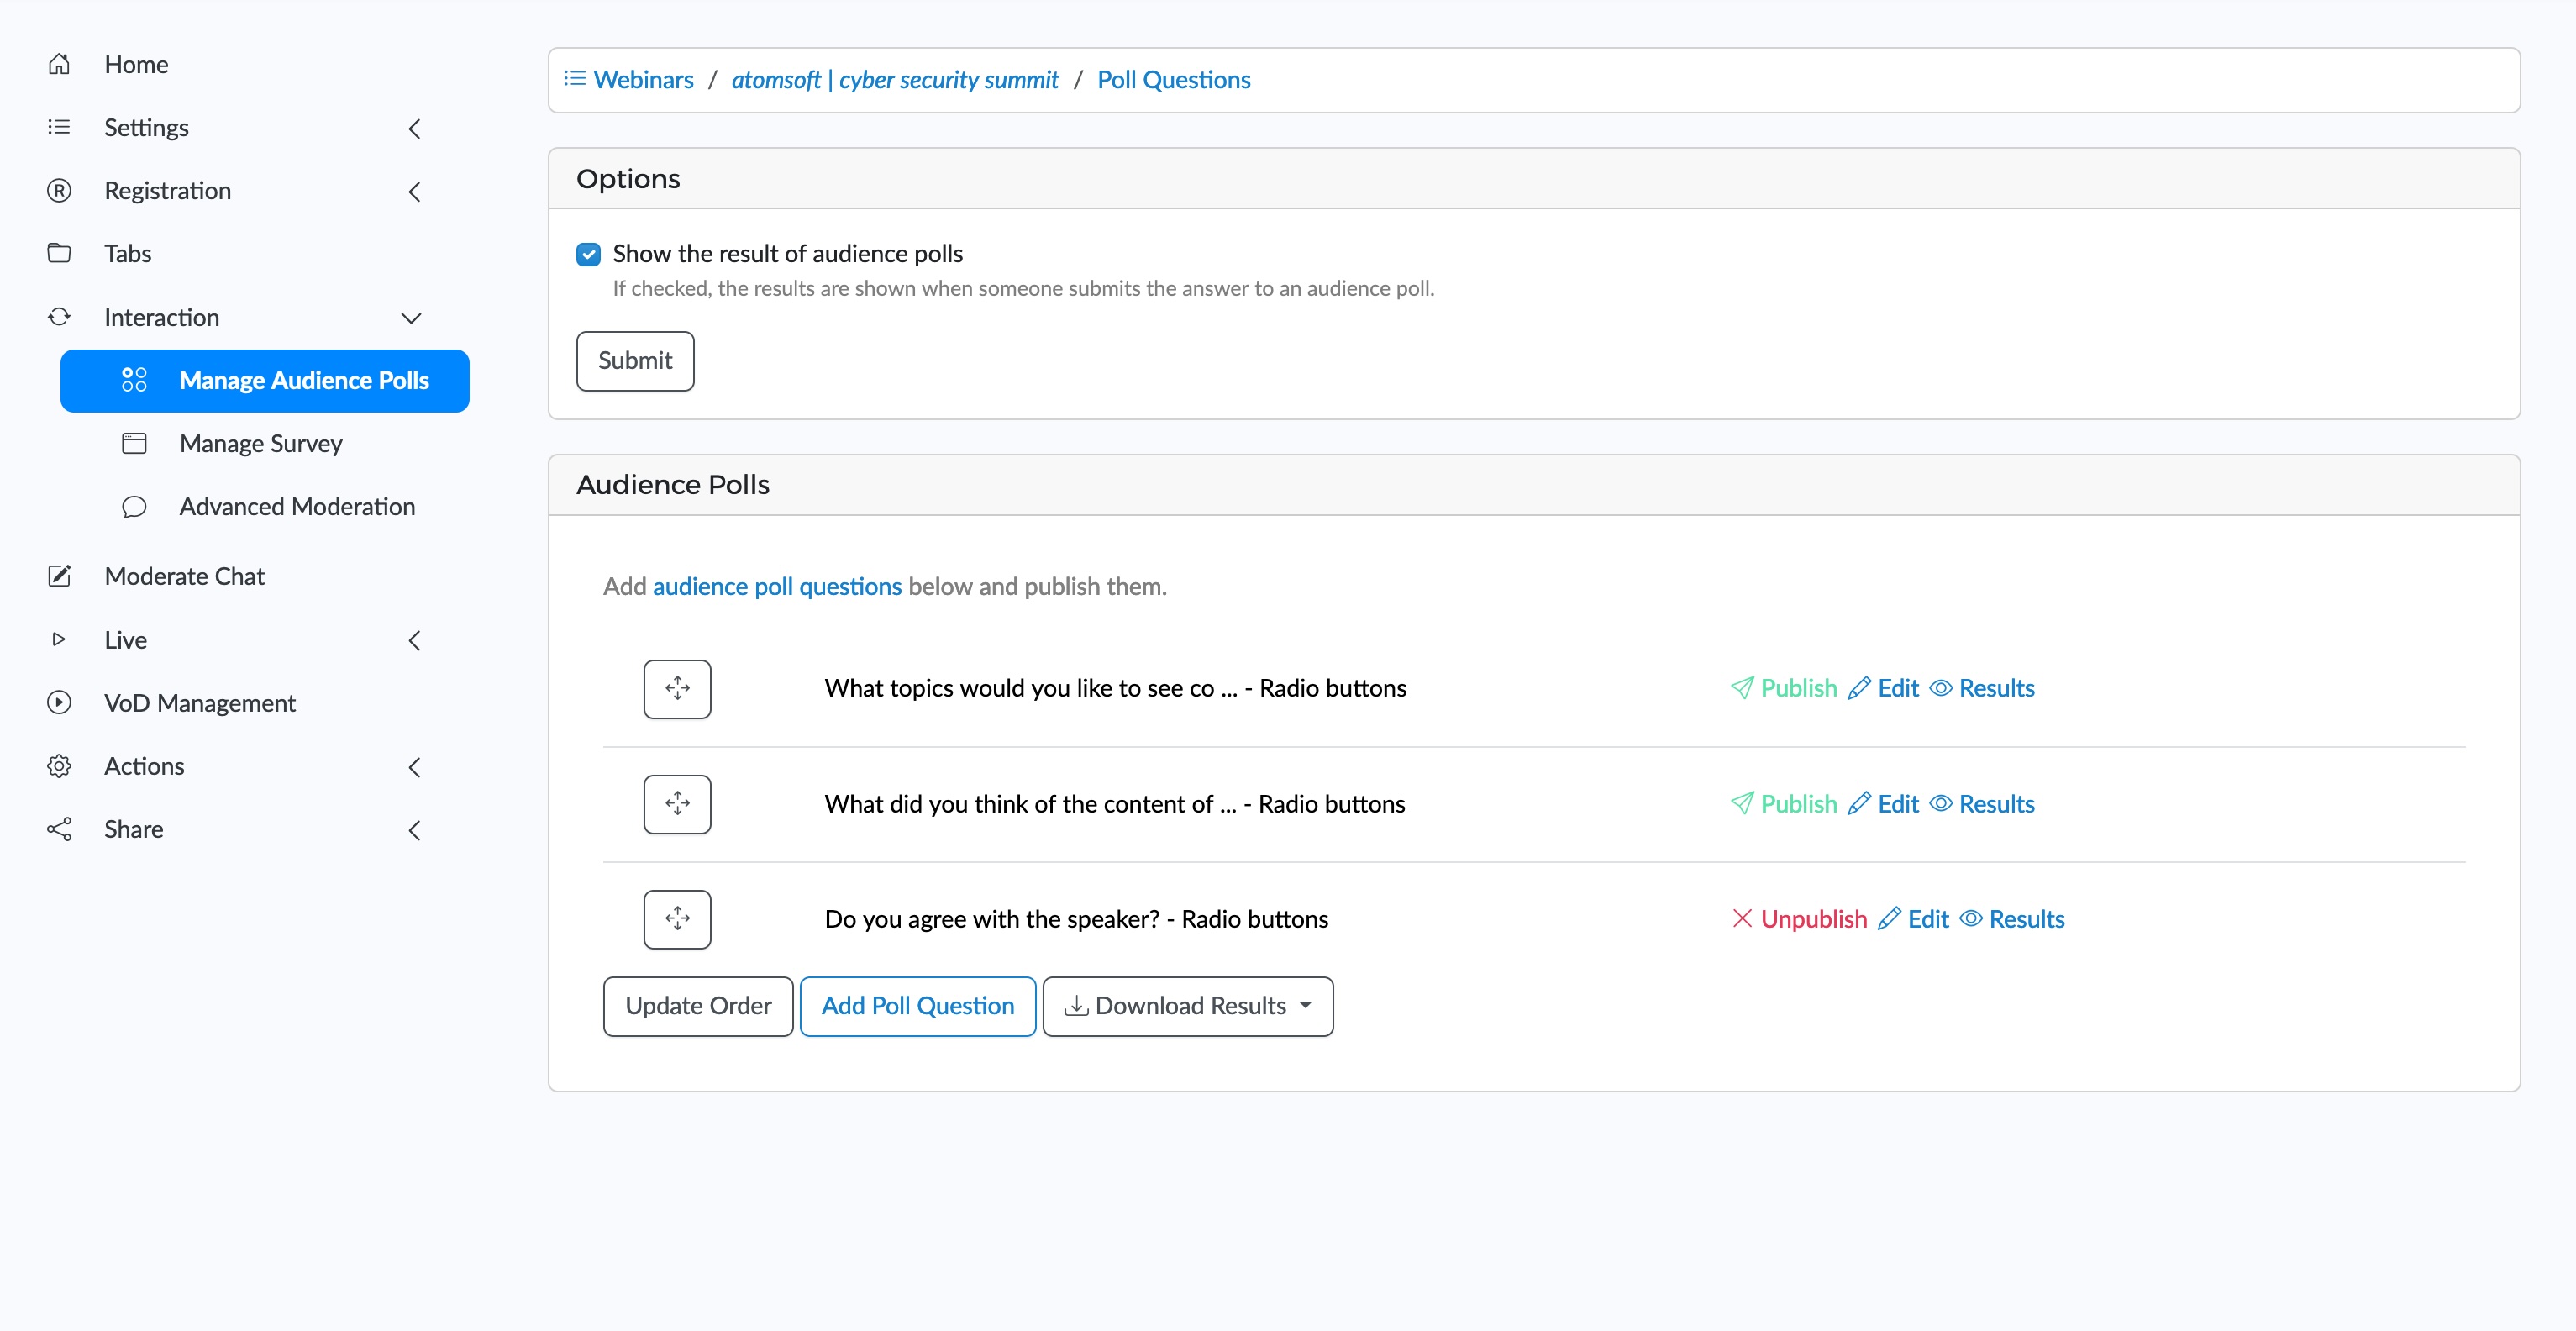View Results for 'What topics' poll

[1996, 688]
